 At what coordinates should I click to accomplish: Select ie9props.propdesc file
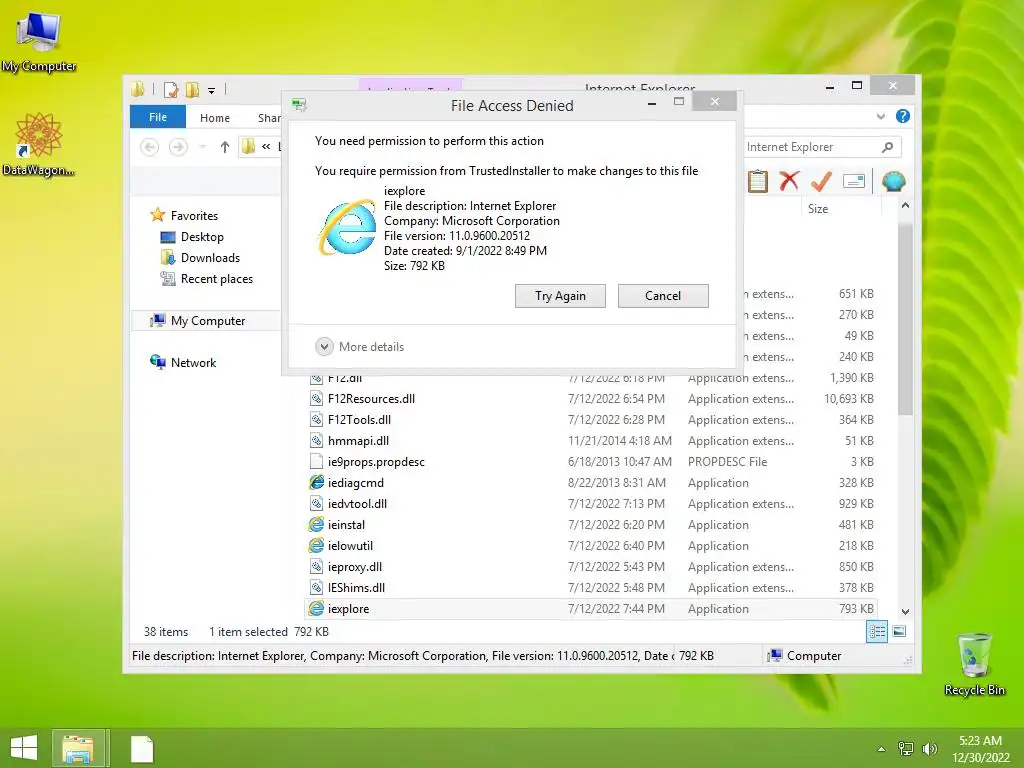376,462
